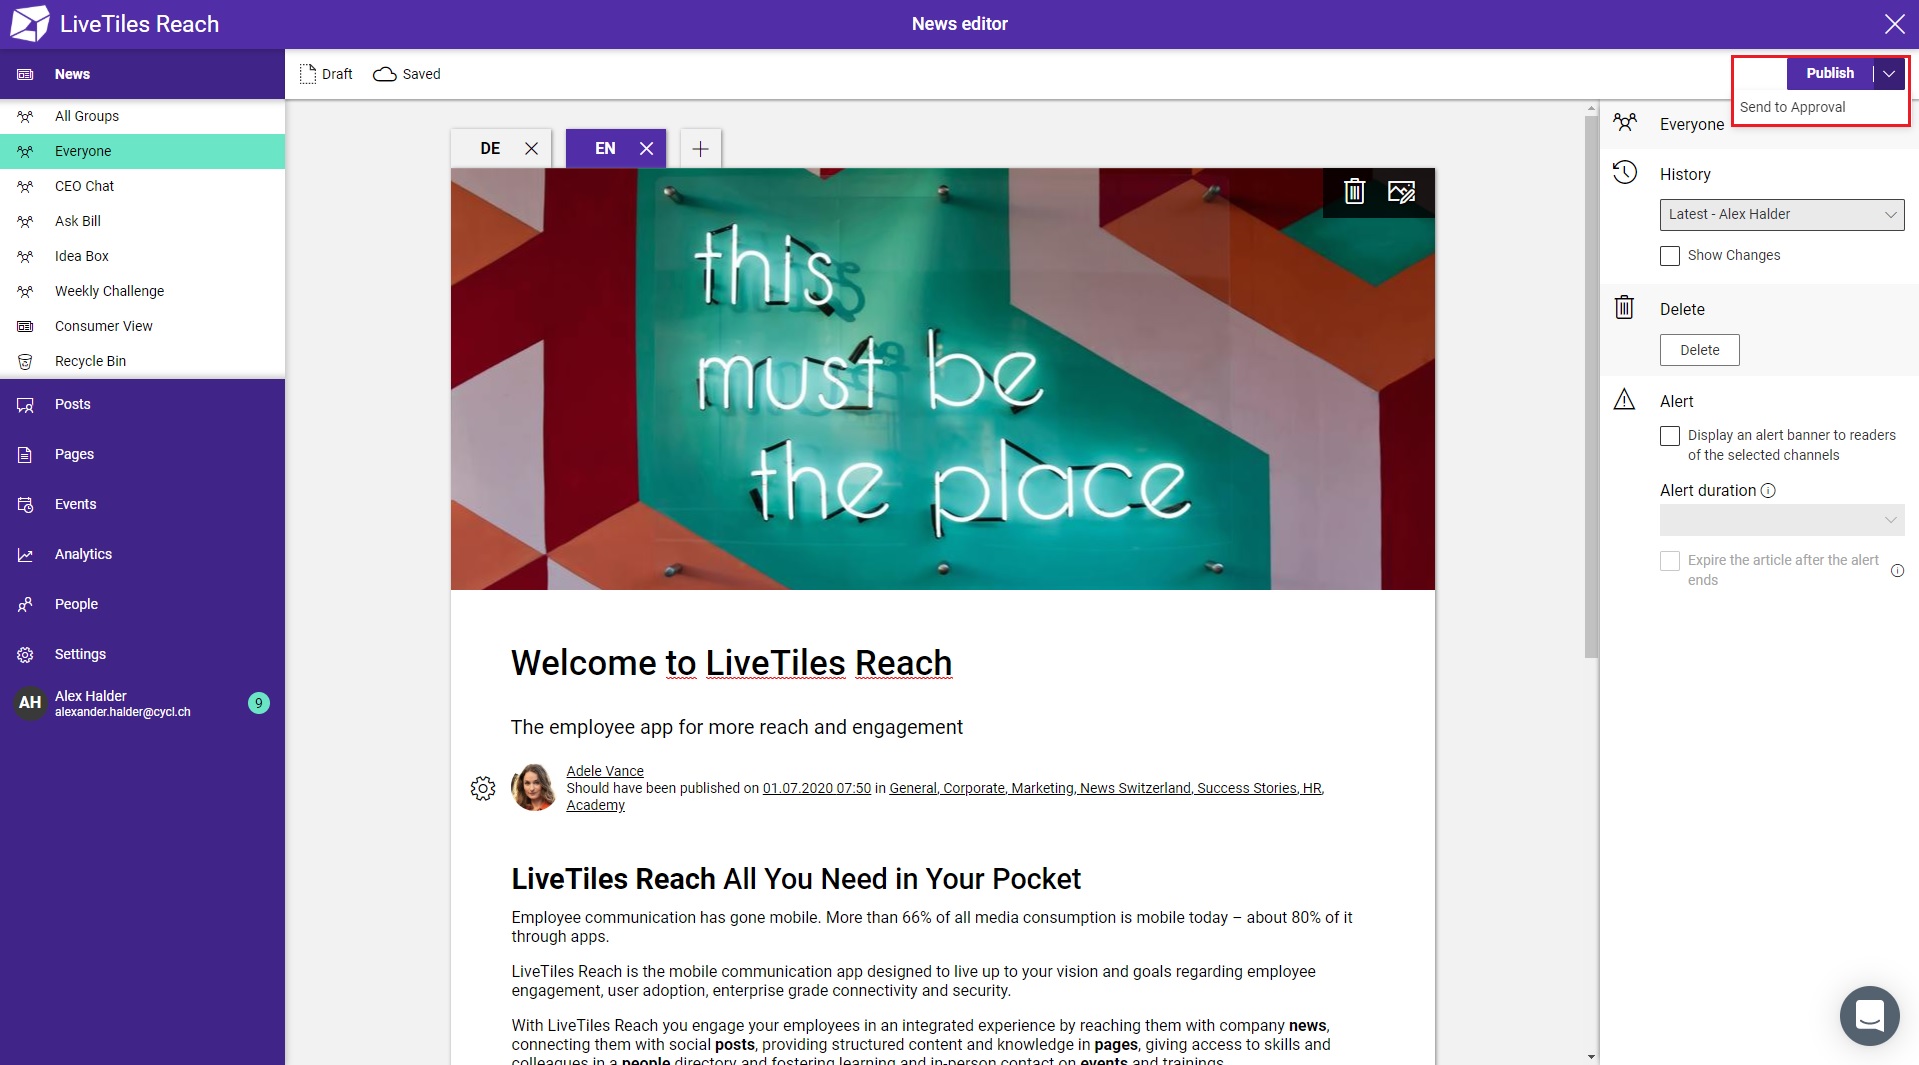Screen dimensions: 1919x1065
Task: Click the Draft document icon
Action: tap(308, 74)
